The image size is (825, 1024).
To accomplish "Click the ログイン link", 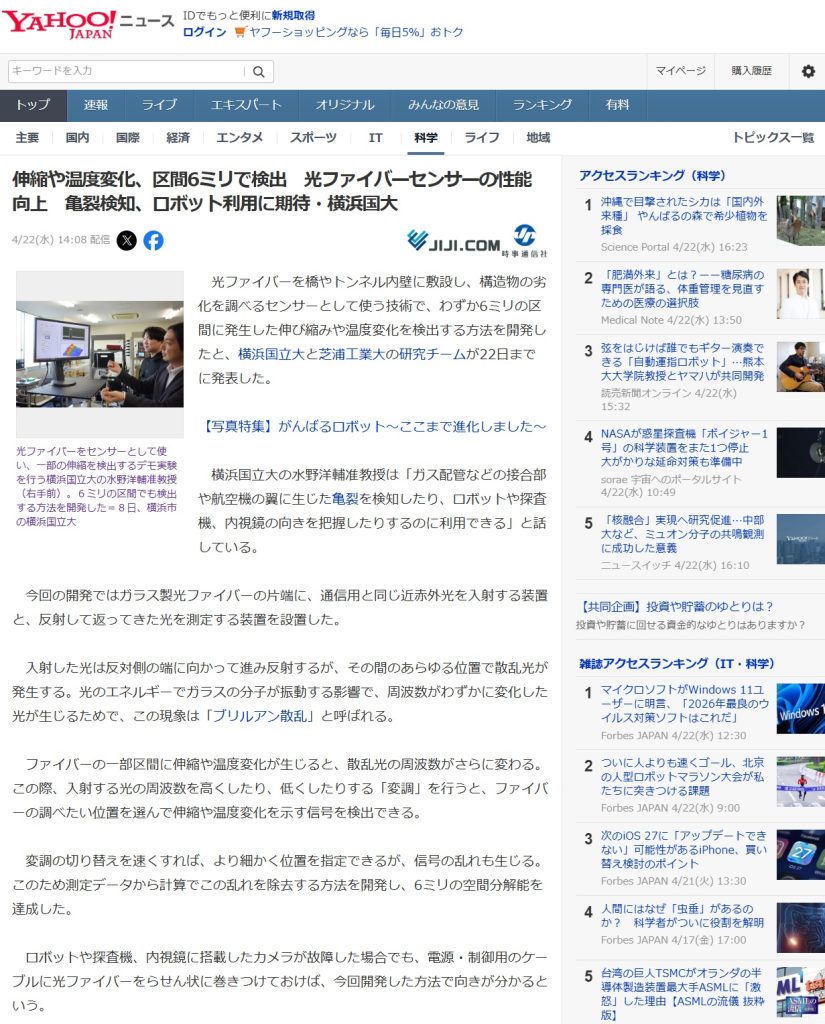I will [x=204, y=32].
